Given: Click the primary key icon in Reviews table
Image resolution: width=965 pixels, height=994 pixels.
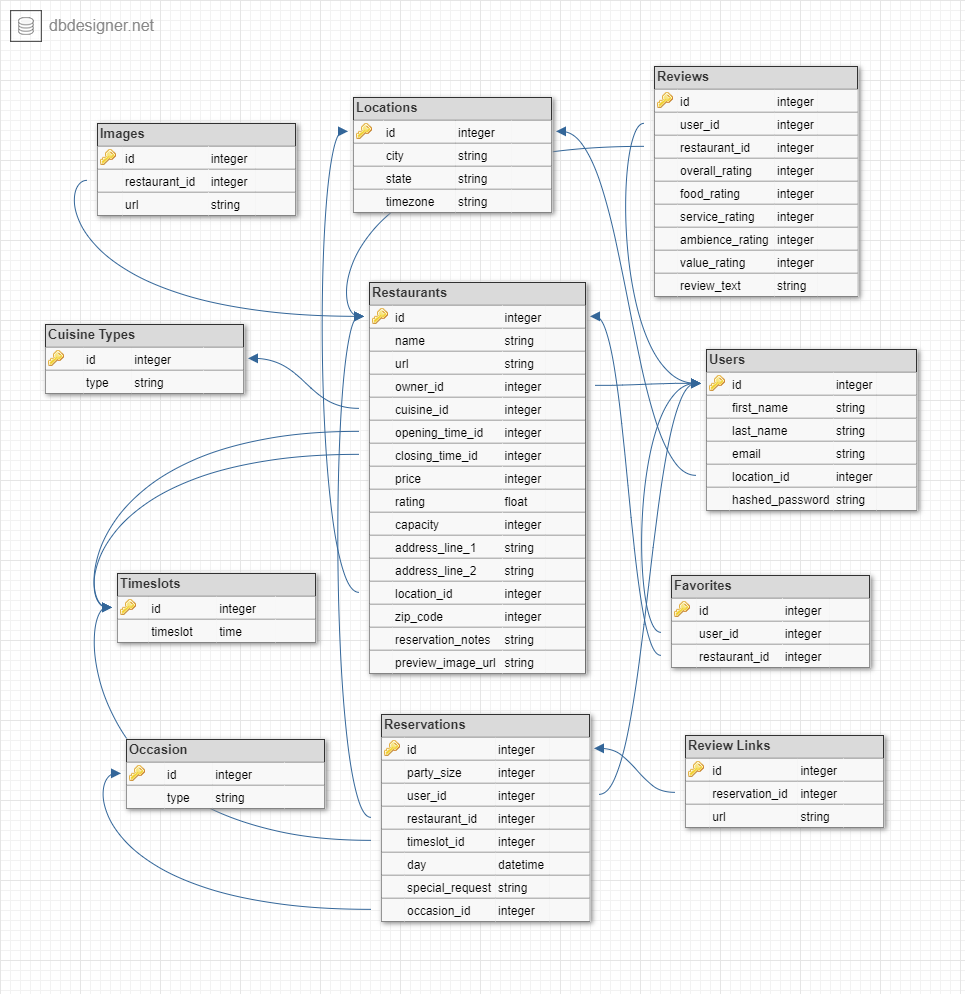Looking at the screenshot, I should click(664, 101).
